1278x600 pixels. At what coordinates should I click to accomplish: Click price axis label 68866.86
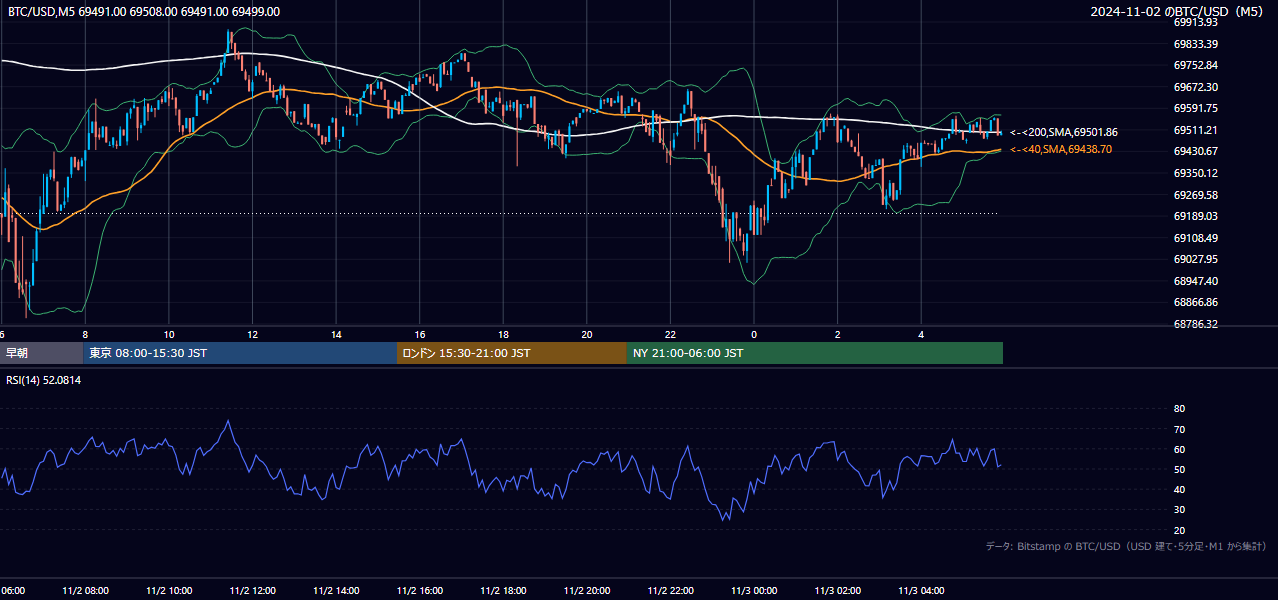click(x=1195, y=302)
